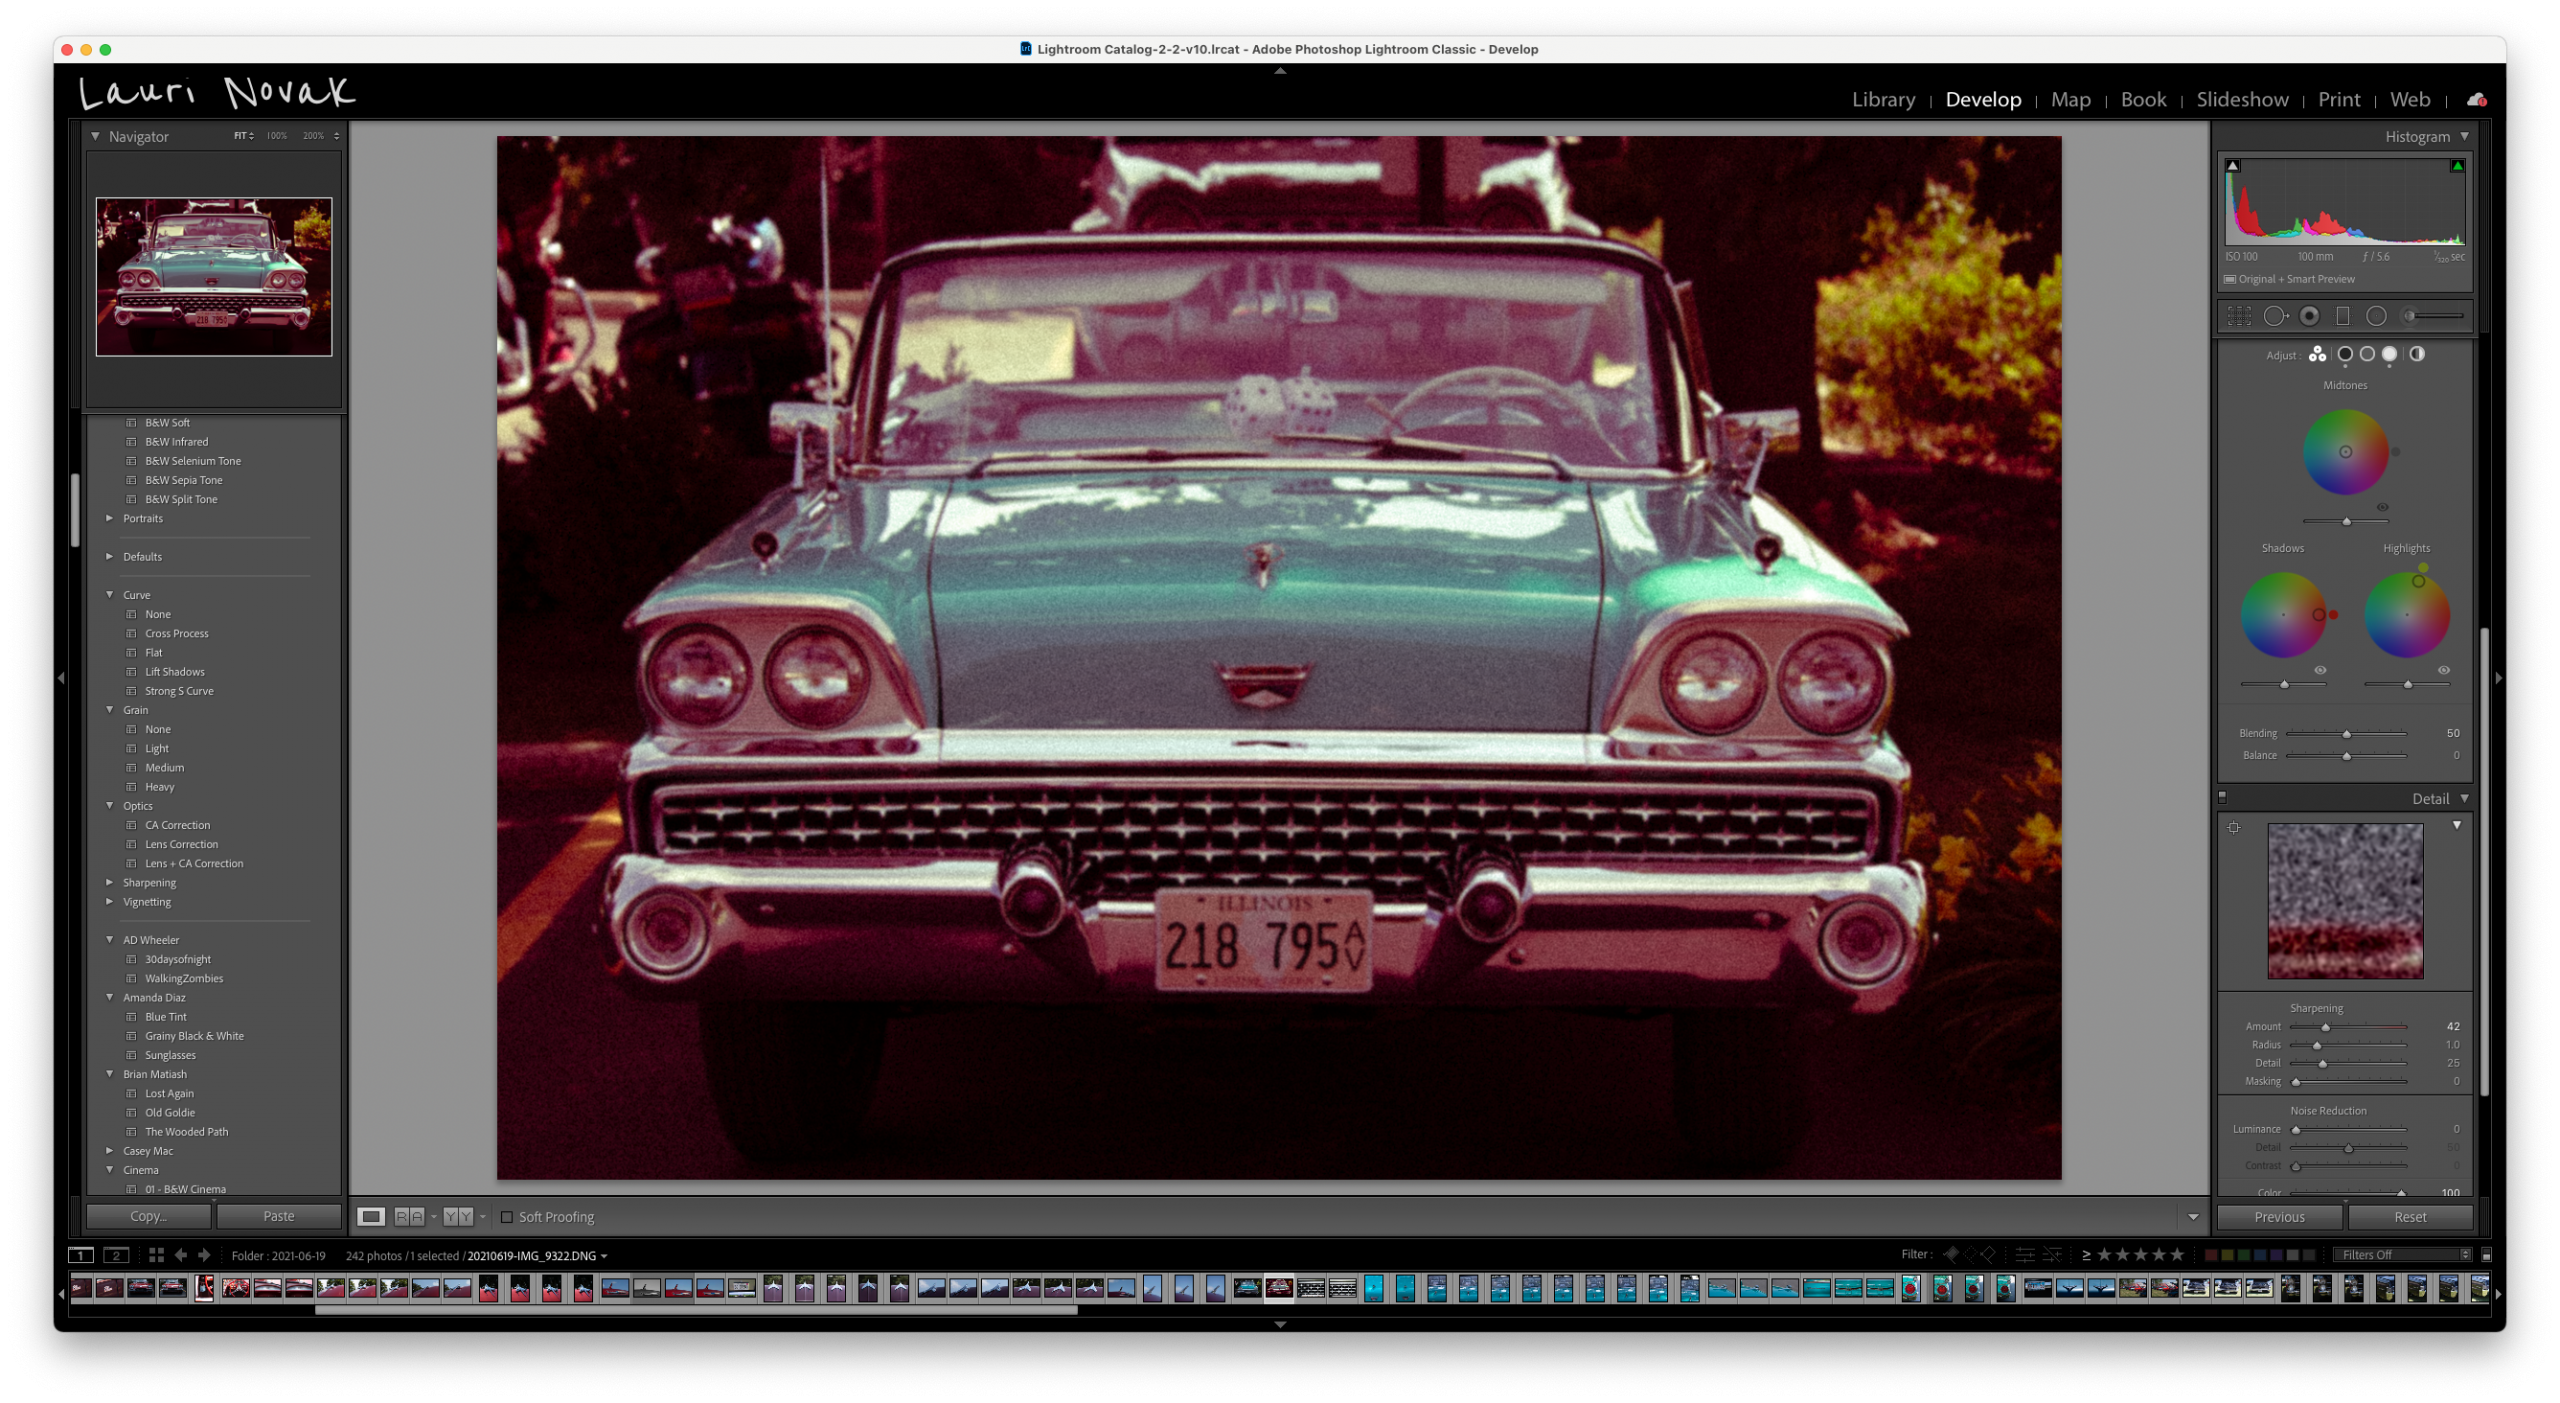Image resolution: width=2560 pixels, height=1403 pixels.
Task: Open grid view from filmstrip bar
Action: 156,1255
